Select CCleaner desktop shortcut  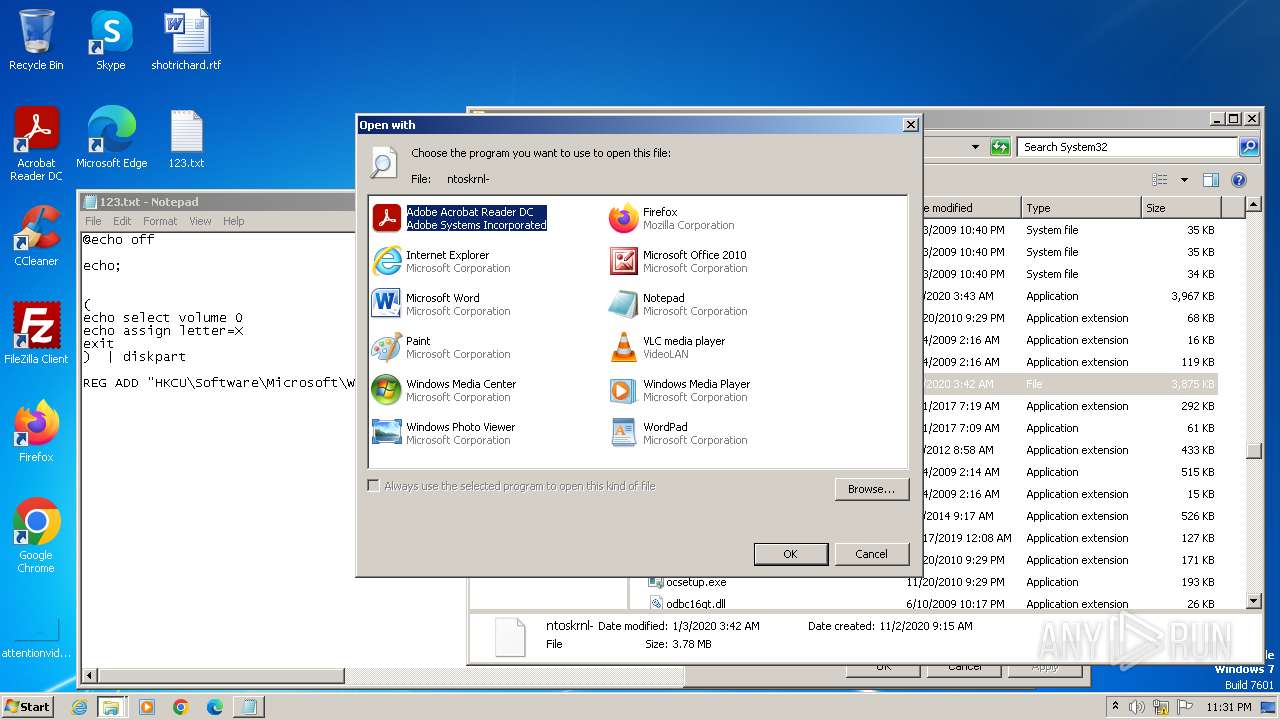pyautogui.click(x=36, y=236)
